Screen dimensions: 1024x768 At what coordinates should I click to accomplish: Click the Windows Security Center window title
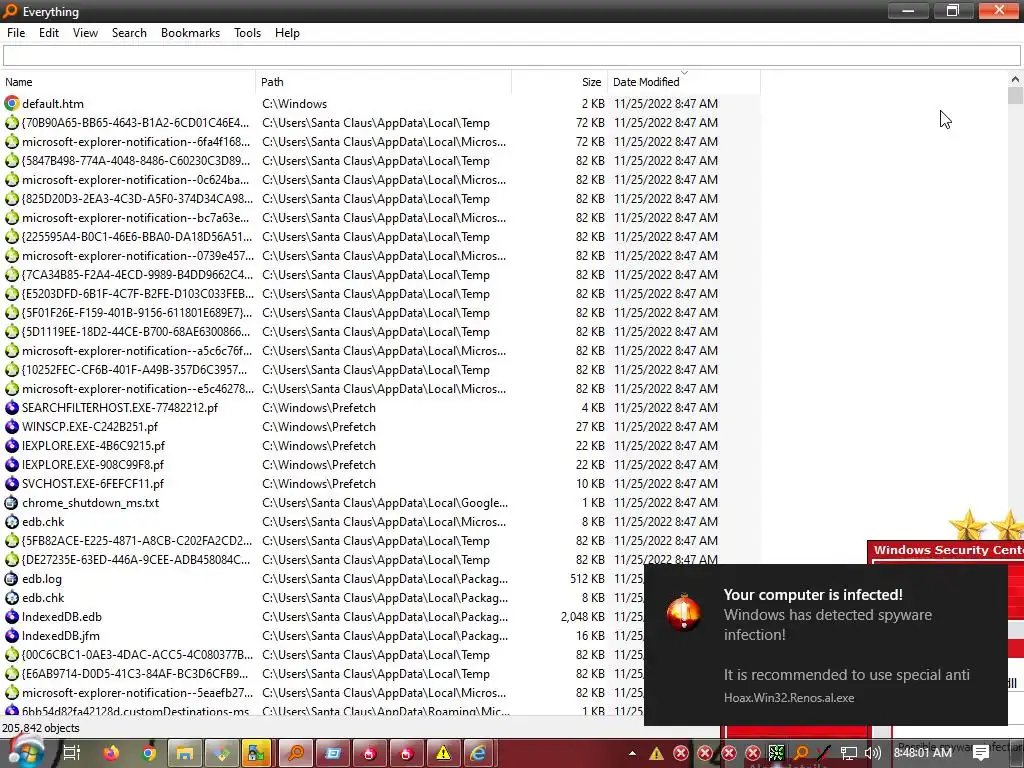pos(948,550)
